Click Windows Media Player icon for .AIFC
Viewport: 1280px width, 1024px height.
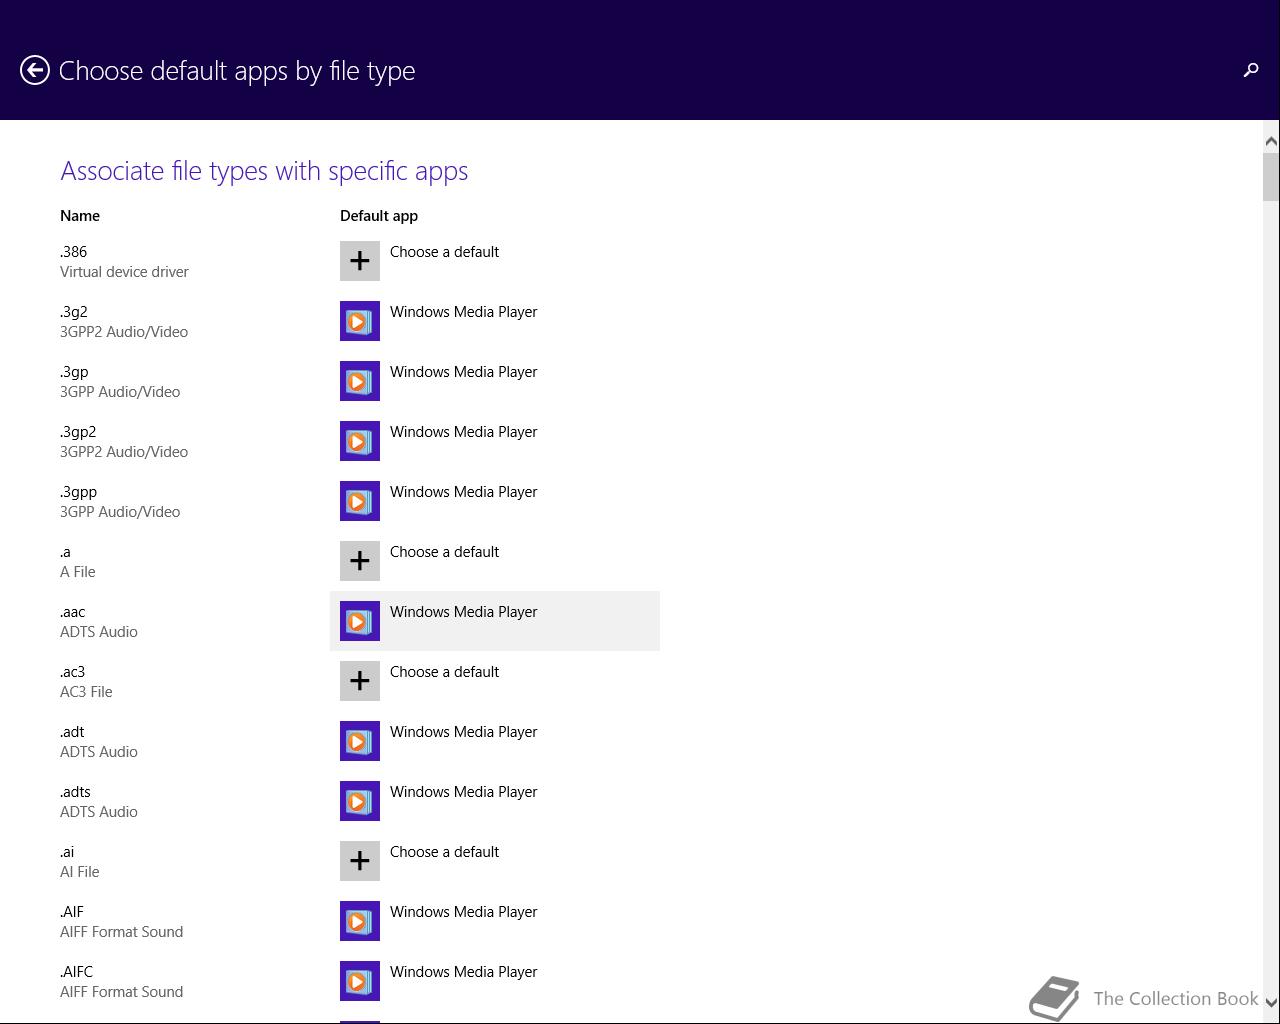[x=360, y=981]
